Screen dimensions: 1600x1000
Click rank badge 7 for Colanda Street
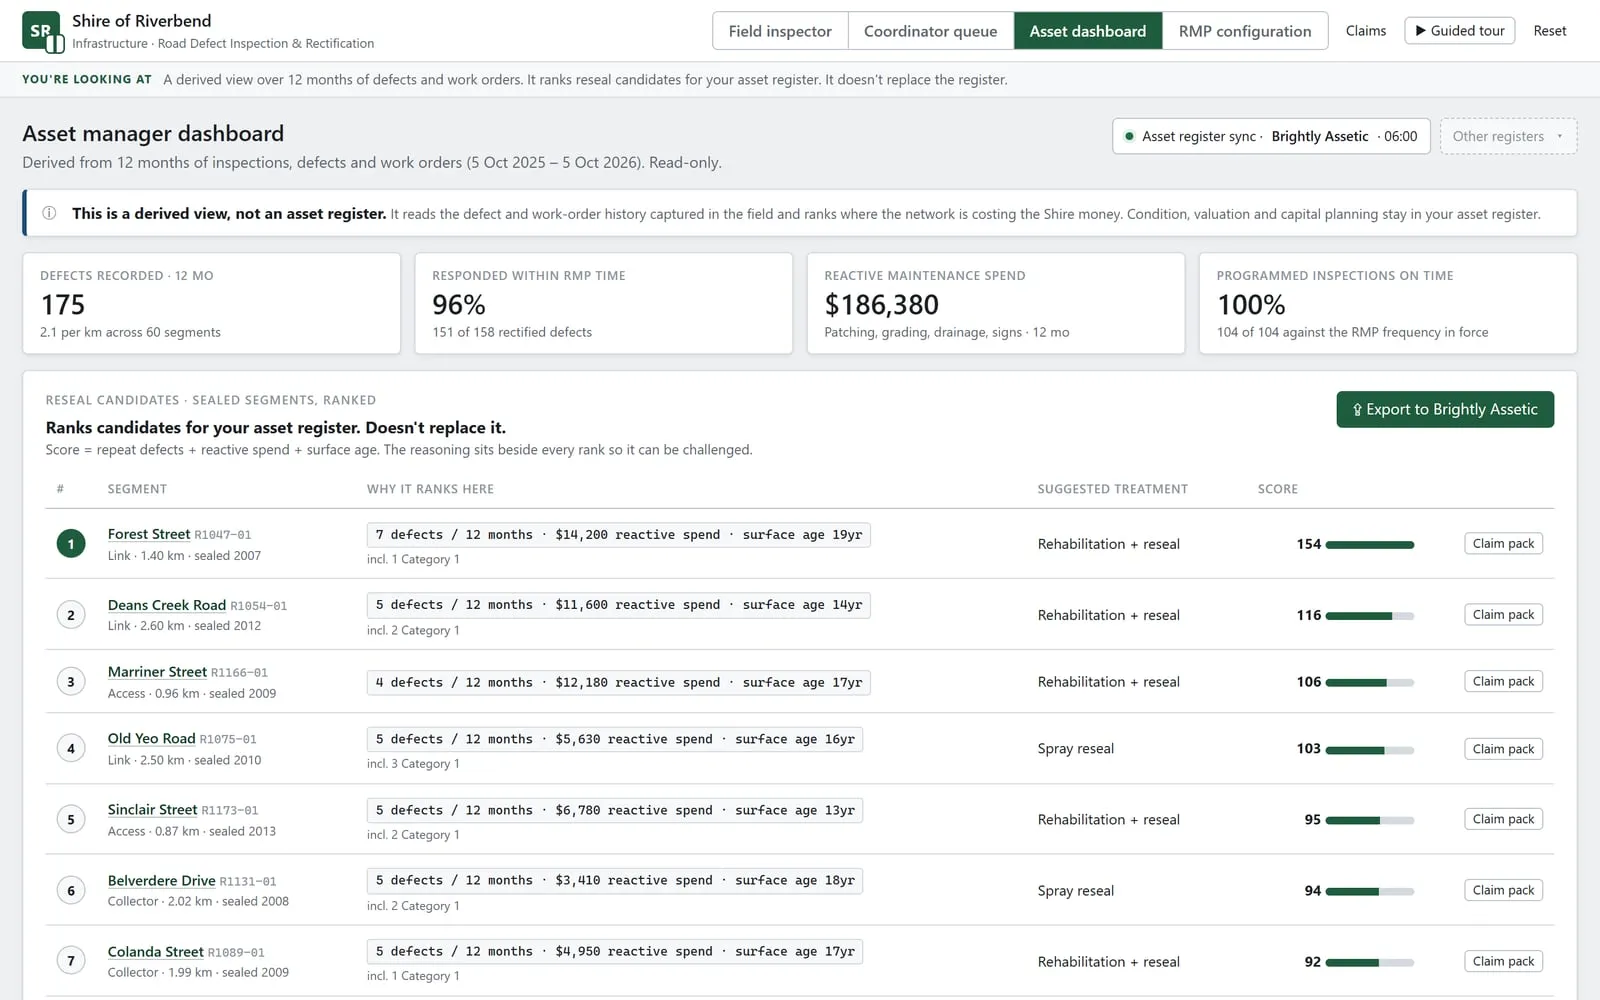[70, 962]
